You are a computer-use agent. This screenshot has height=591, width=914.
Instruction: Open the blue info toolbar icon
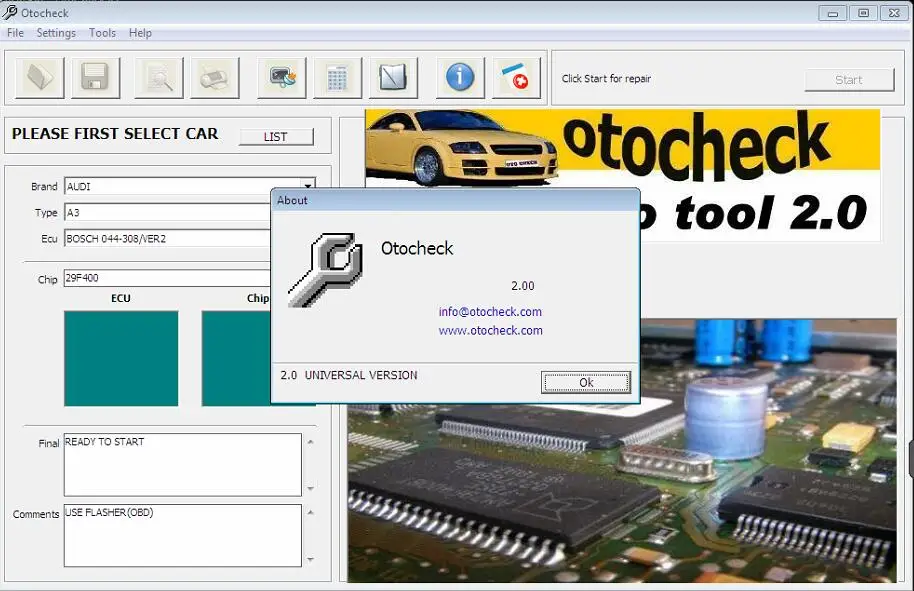460,78
